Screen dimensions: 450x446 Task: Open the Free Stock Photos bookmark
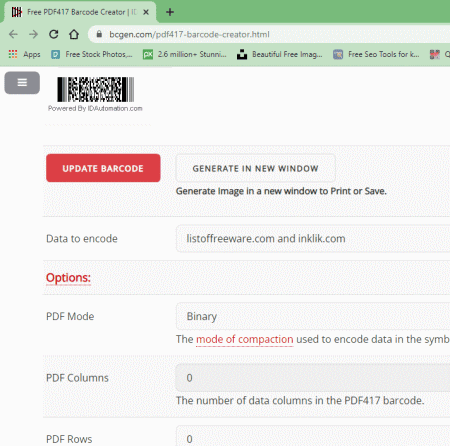[92, 54]
